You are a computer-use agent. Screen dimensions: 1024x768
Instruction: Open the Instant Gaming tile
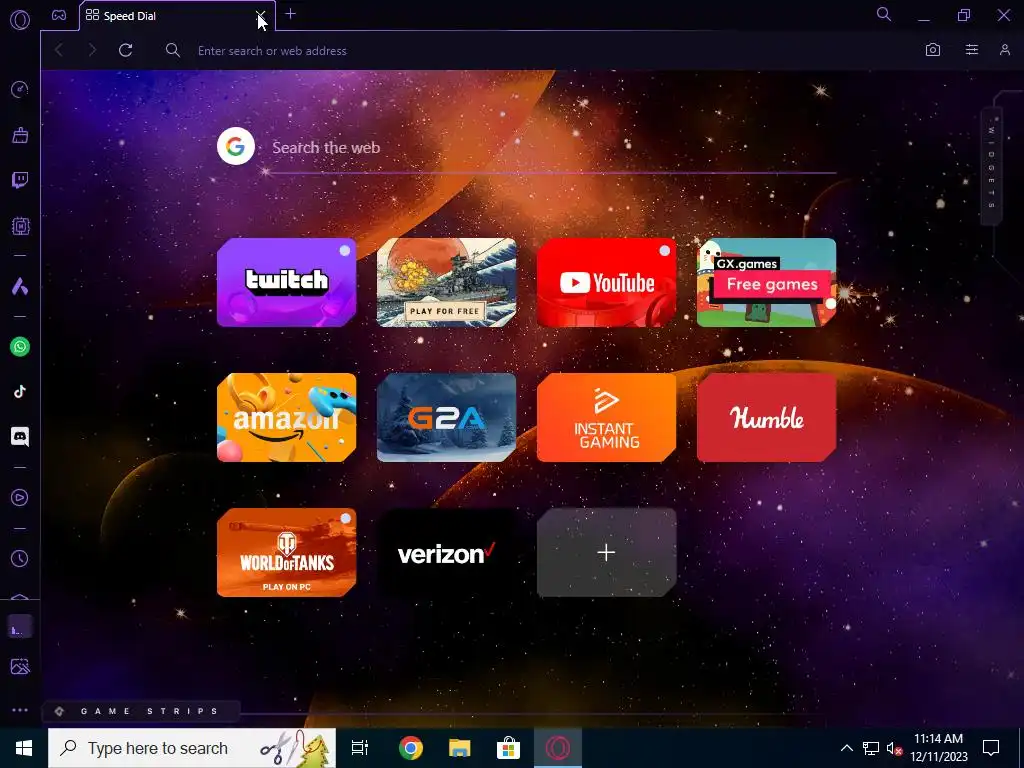607,417
